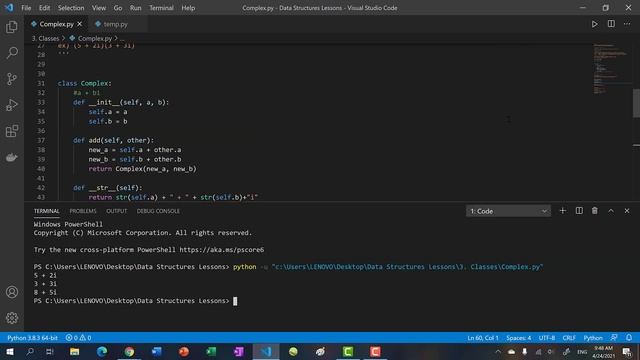Click the 'return Complex(new_a, new_b)' line
The height and width of the screenshot is (360, 640).
click(142, 169)
